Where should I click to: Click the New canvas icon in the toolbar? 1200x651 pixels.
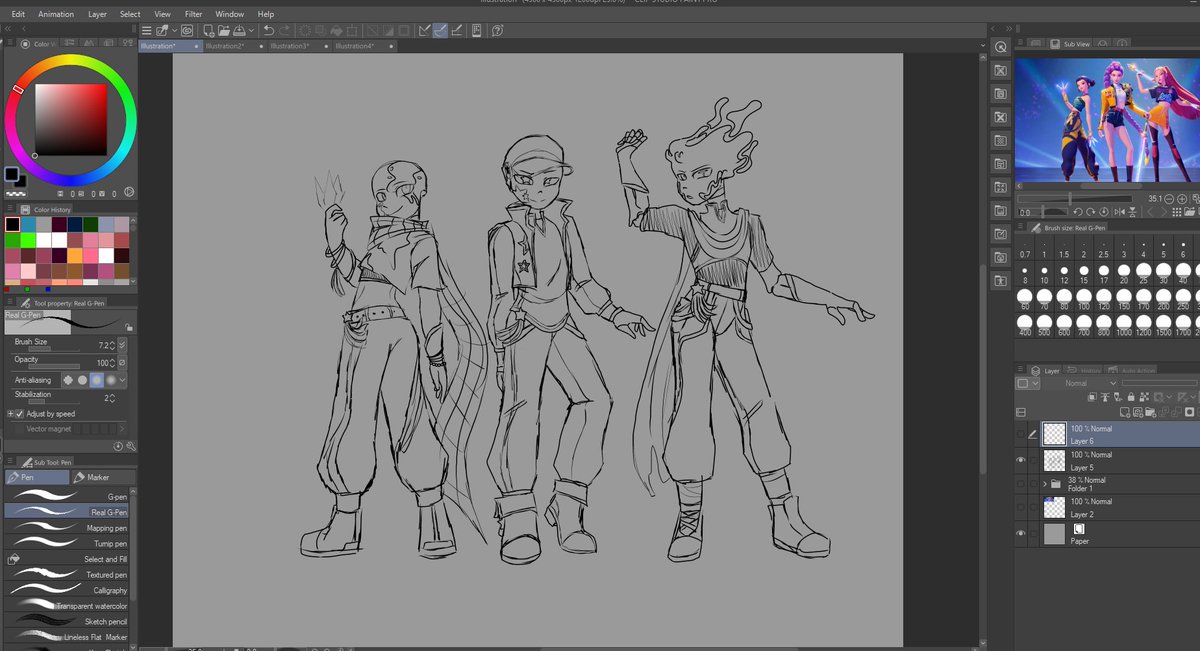point(209,30)
